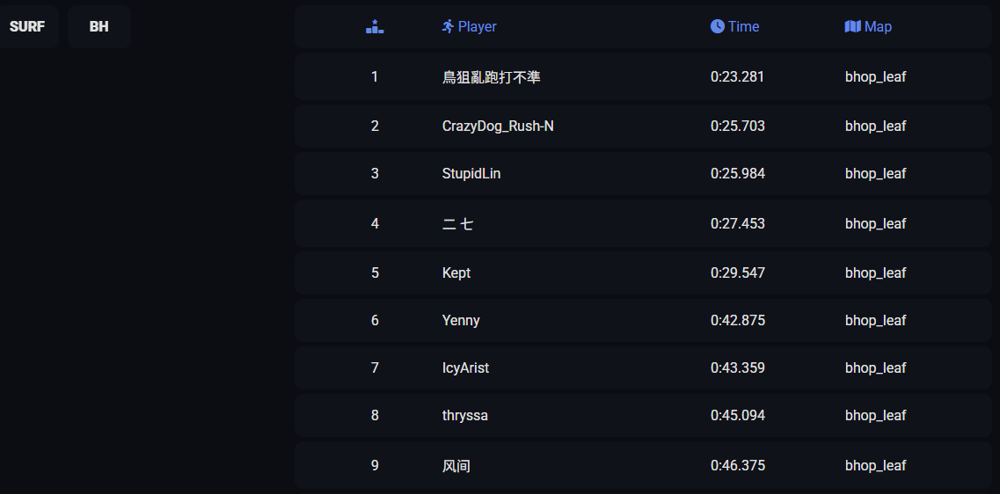Open player CrazyDog_Rush-N profile
Image resolution: width=1000 pixels, height=494 pixels.
click(x=497, y=126)
